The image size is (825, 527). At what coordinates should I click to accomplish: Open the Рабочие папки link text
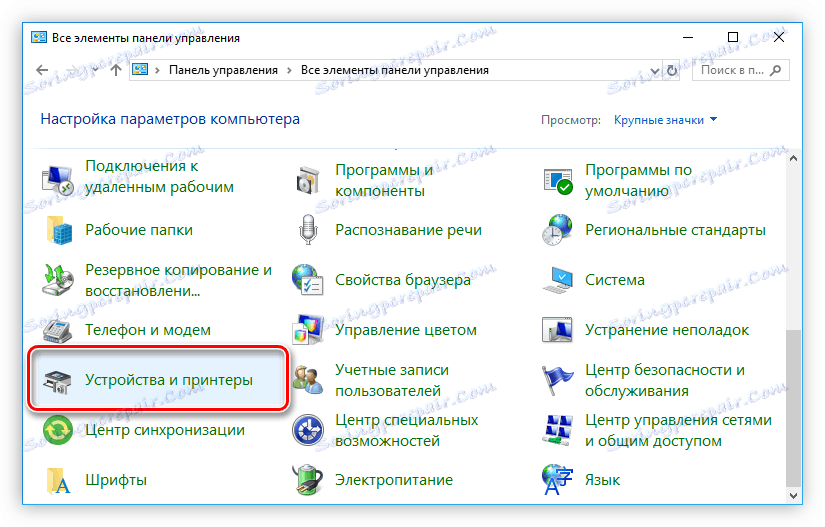139,230
